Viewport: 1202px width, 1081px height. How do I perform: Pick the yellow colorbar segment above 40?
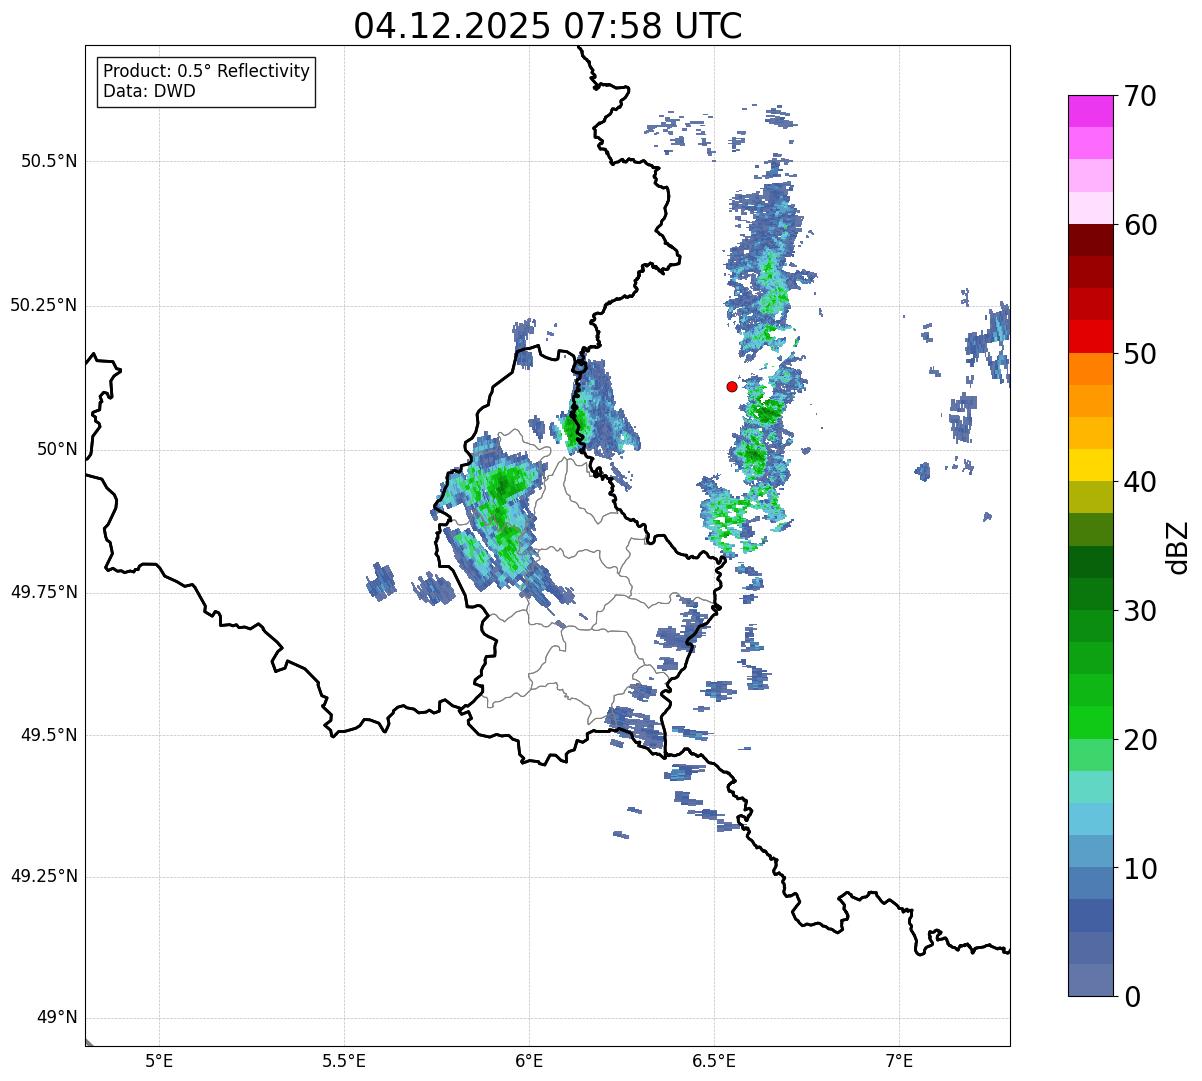(x=1091, y=465)
